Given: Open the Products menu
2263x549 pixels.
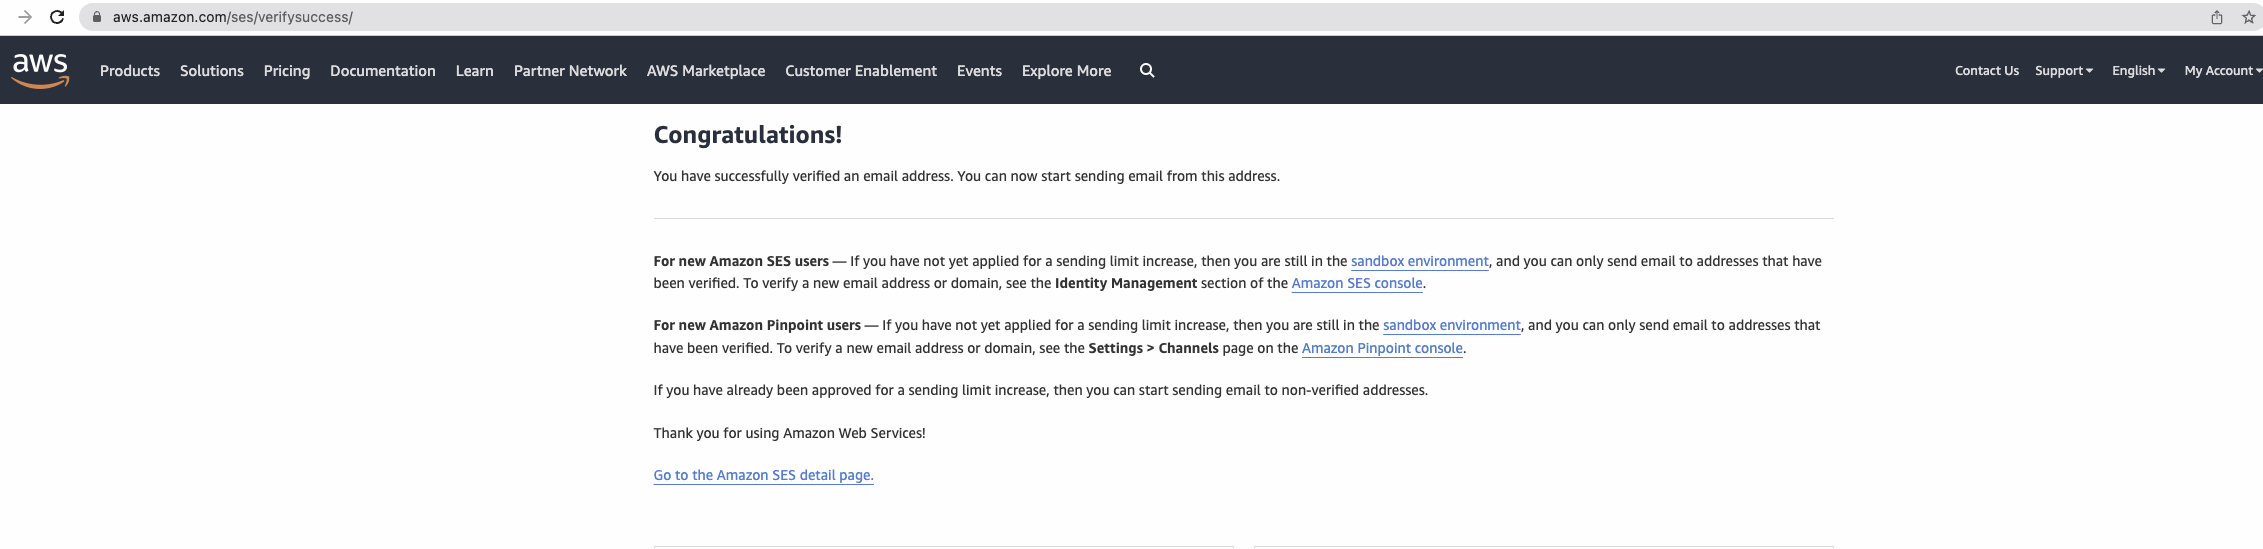Looking at the screenshot, I should [x=130, y=70].
